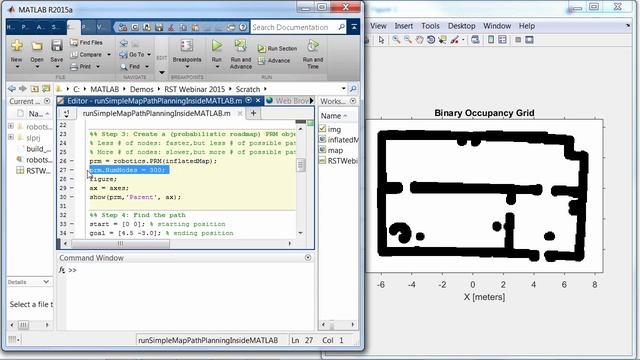Select Zoom In tool in figure window
Screen dimensions: 640x360
click(x=396, y=40)
